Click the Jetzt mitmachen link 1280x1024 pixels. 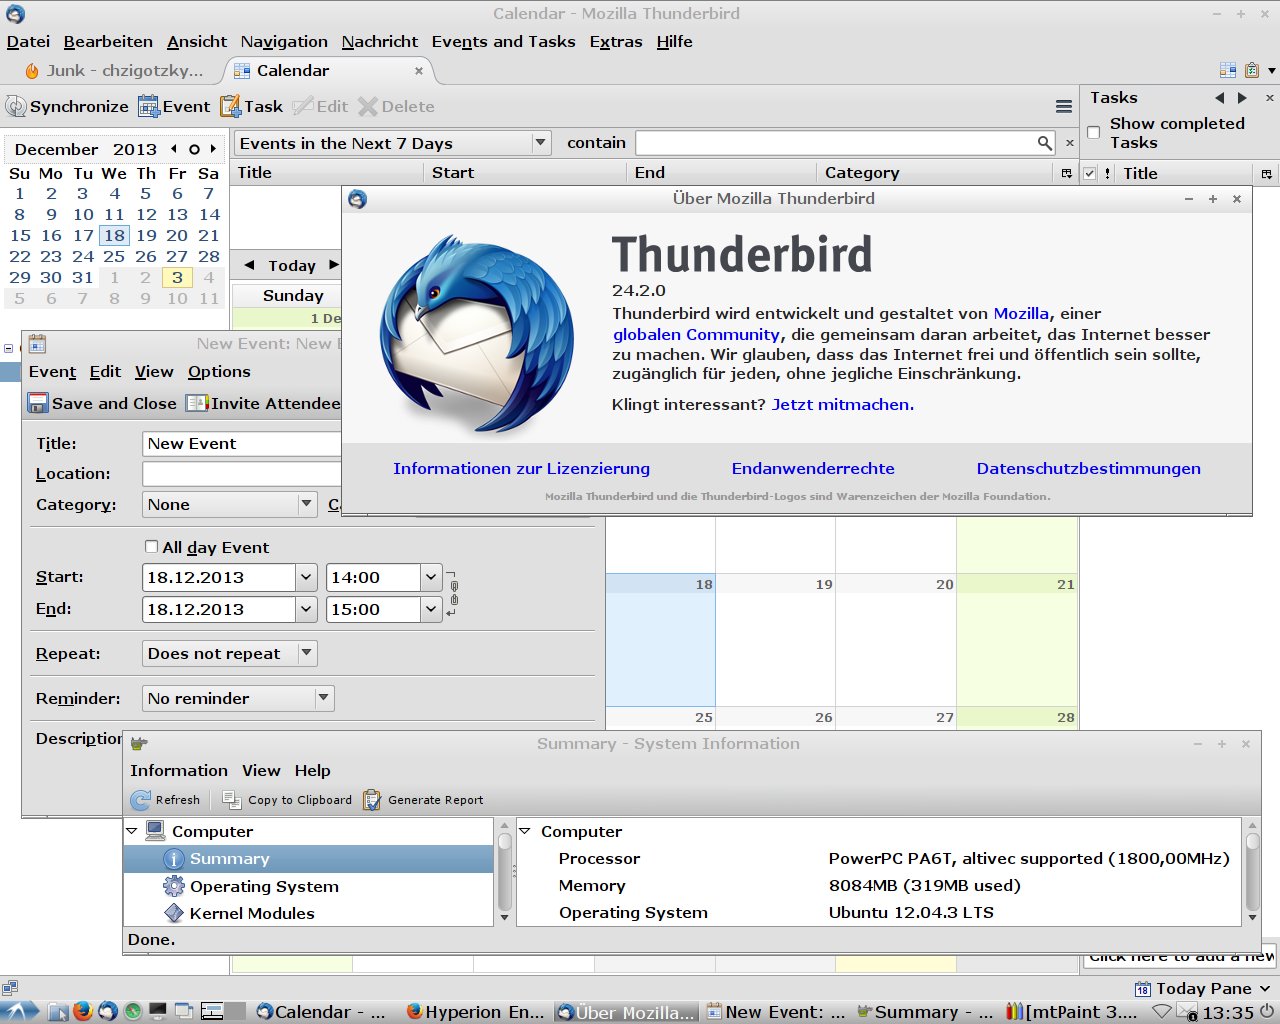click(x=842, y=404)
